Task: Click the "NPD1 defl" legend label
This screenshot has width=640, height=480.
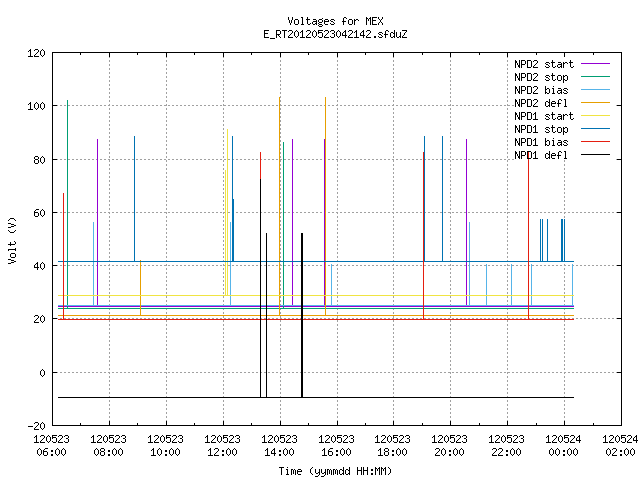Action: (541, 156)
